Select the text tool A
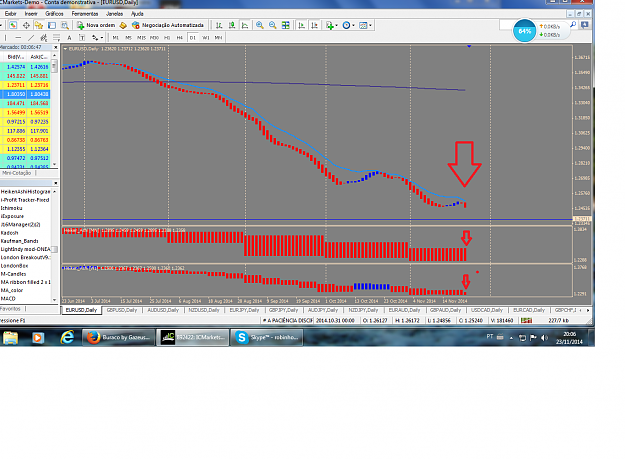Screen dimensions: 625x459 (69, 37)
